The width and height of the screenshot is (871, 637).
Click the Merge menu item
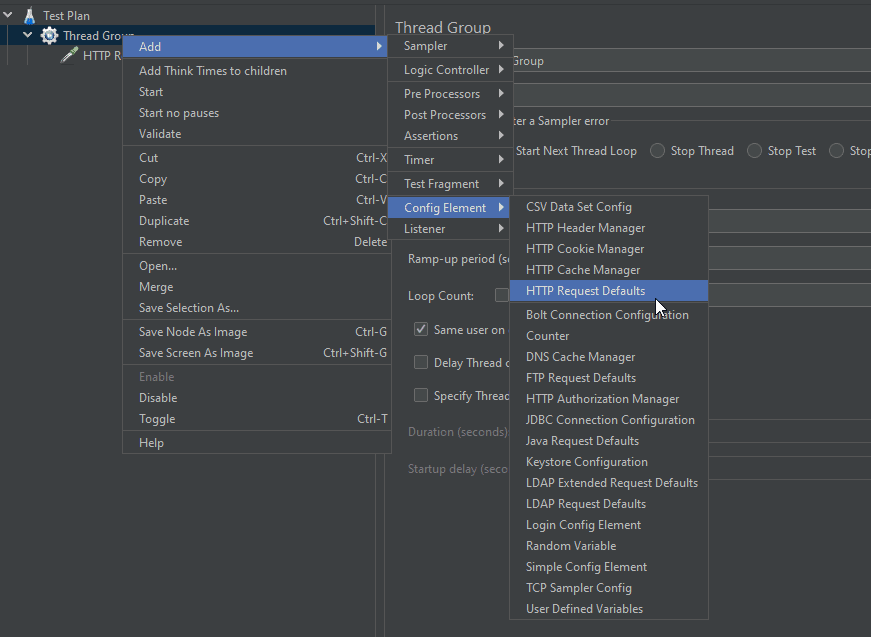coord(256,287)
